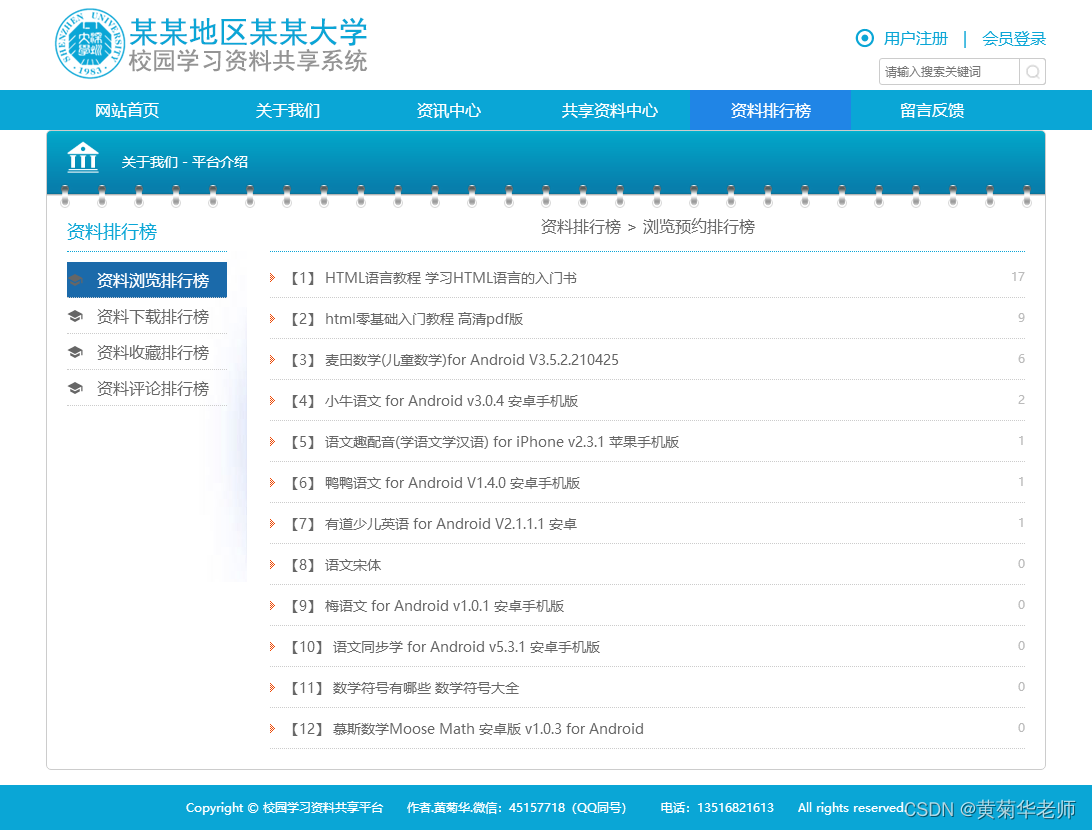This screenshot has width=1092, height=830.
Task: Click the search magnifier icon
Action: pyautogui.click(x=1033, y=71)
